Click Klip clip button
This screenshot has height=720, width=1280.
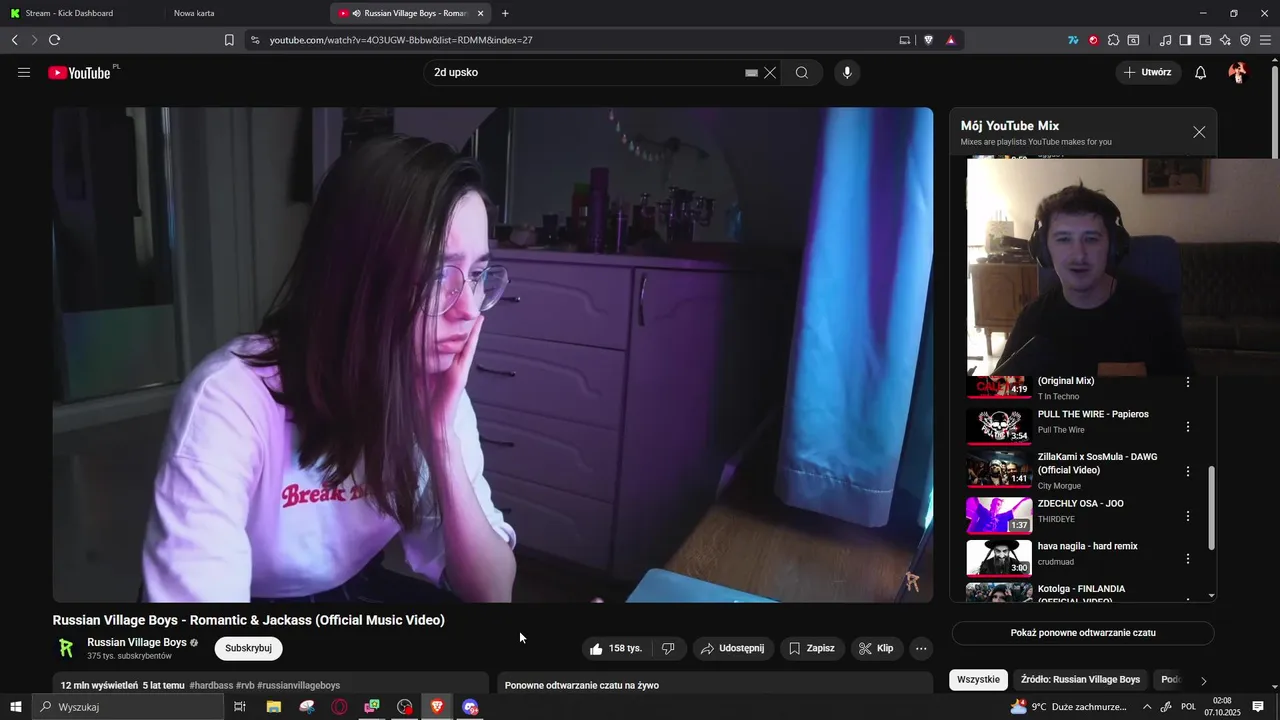(876, 648)
